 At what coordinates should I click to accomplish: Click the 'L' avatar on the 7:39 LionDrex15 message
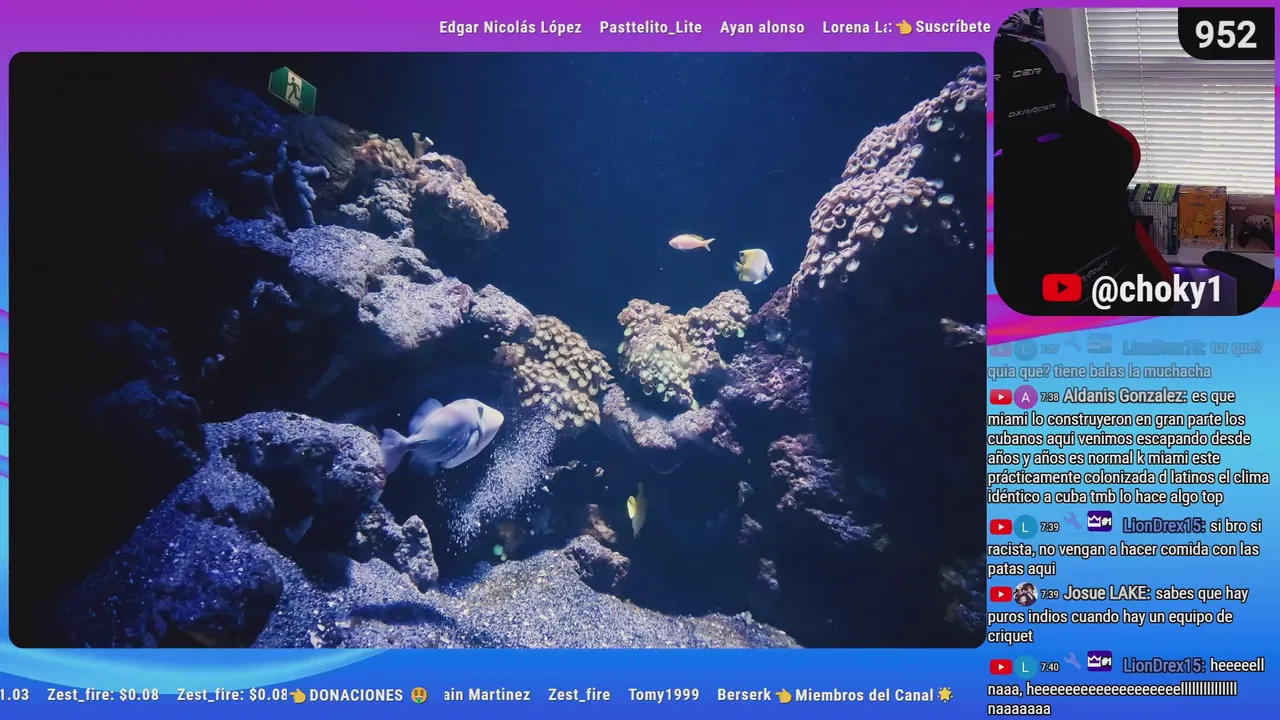pyautogui.click(x=1026, y=527)
